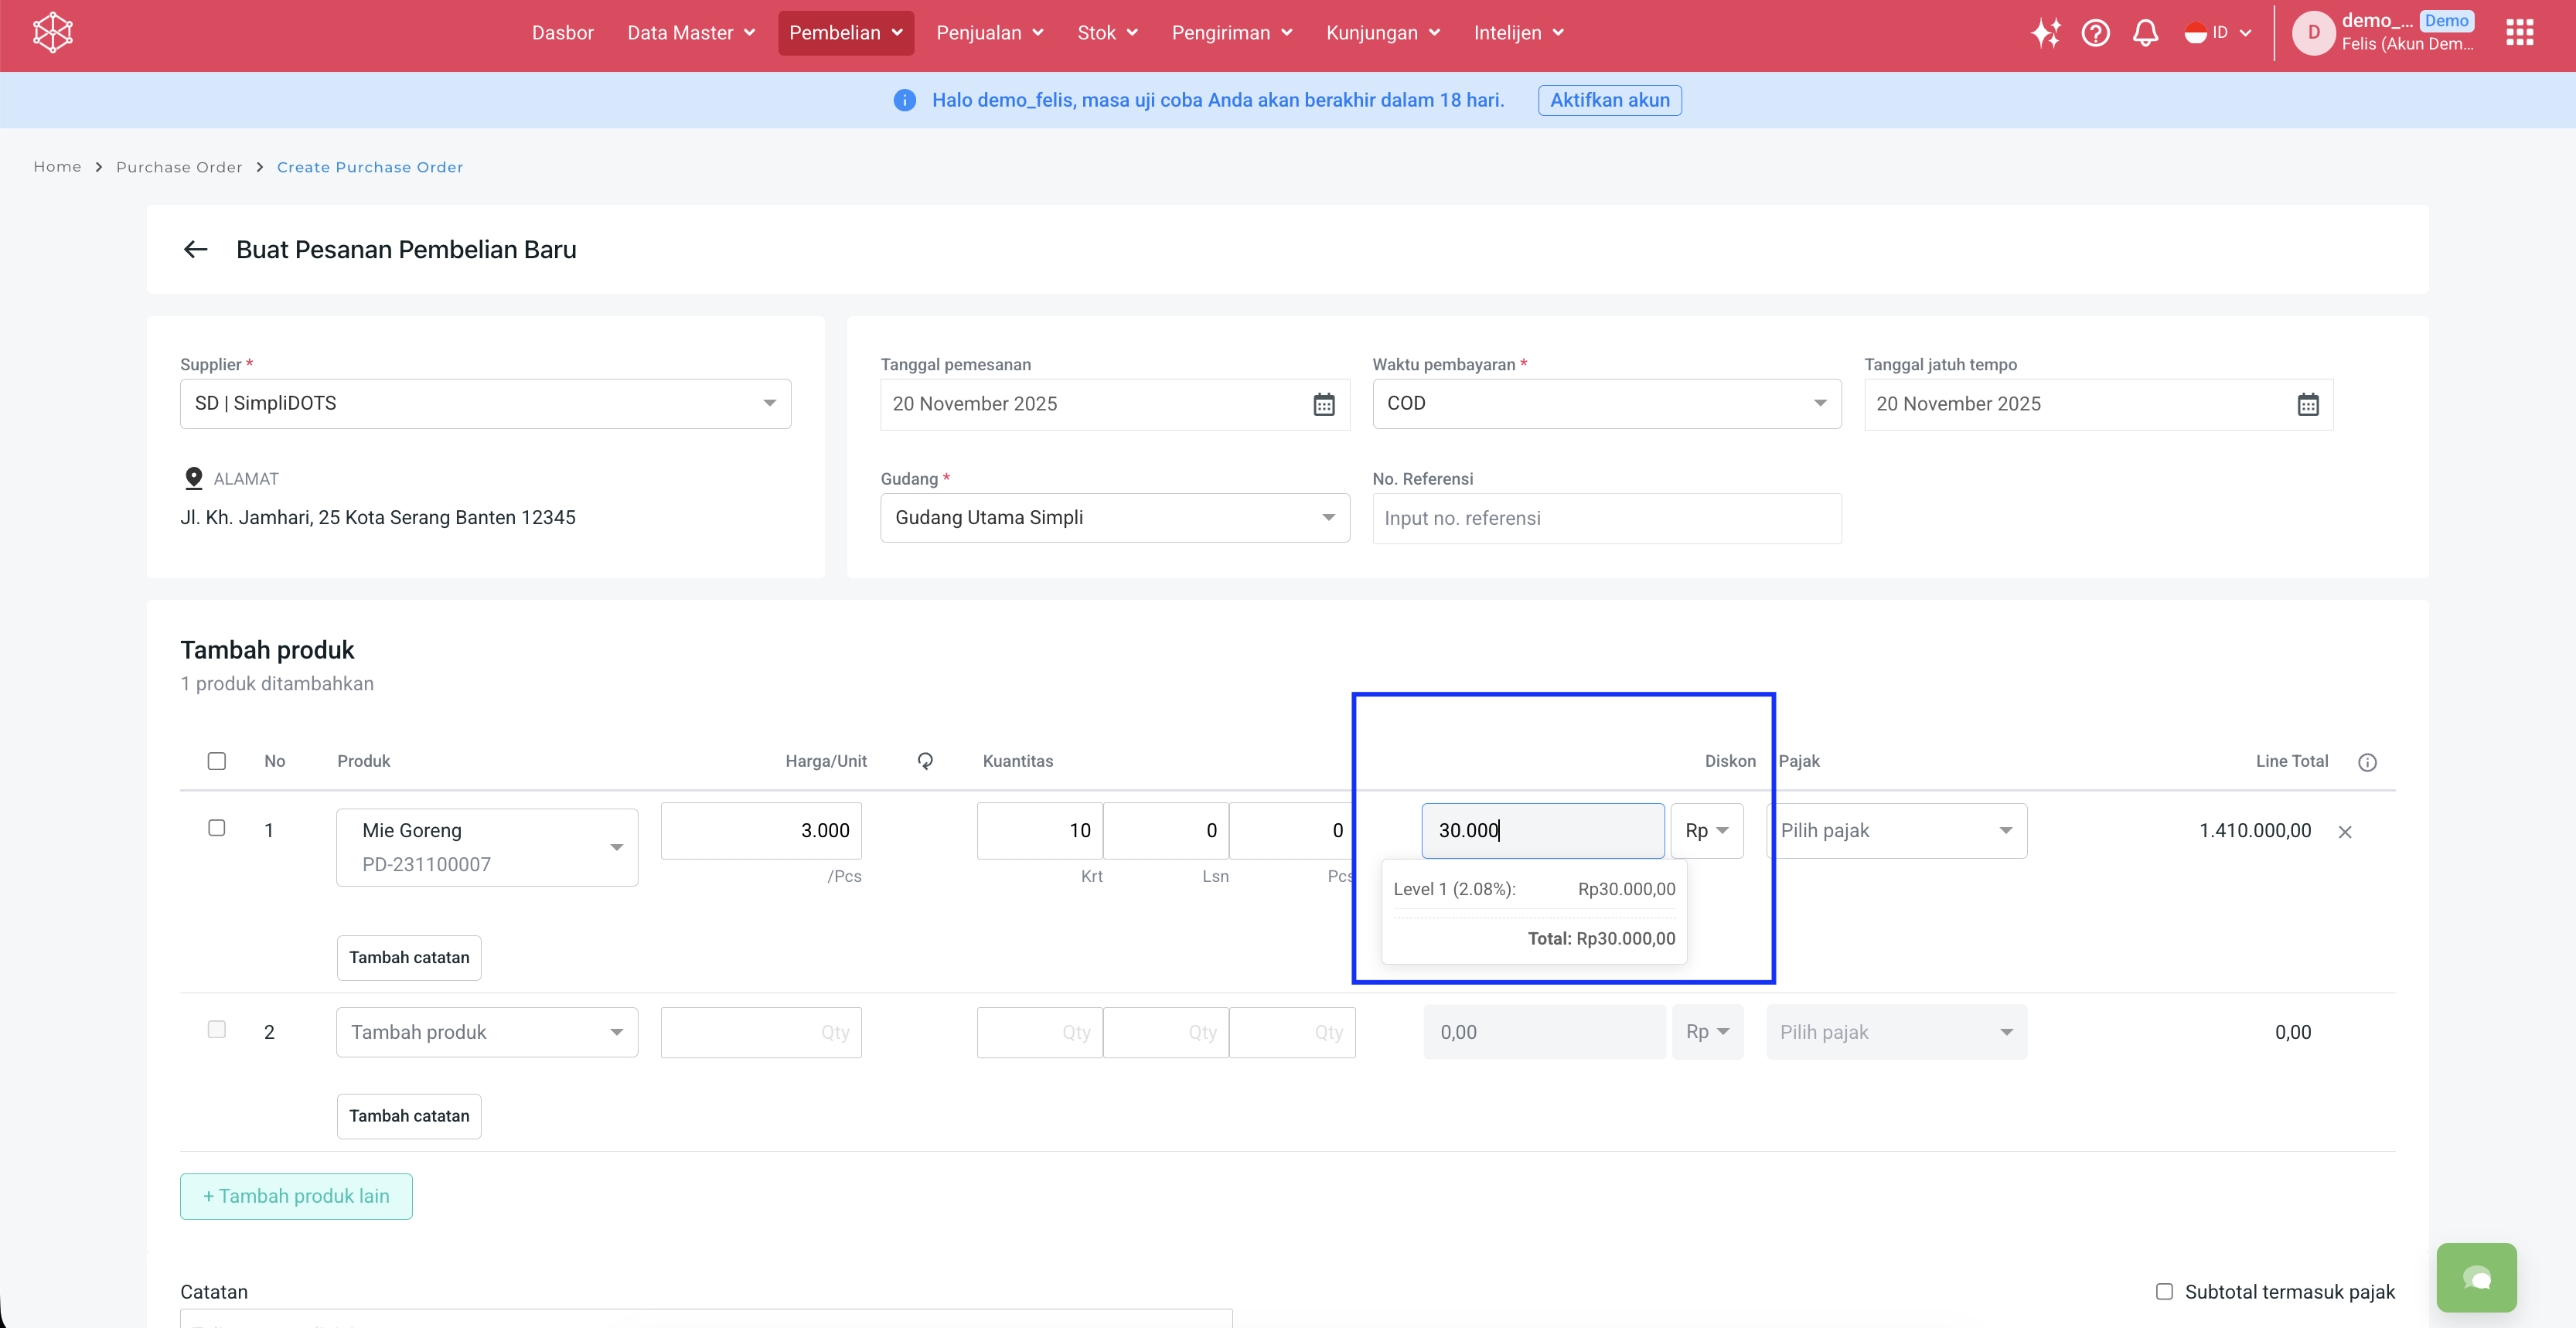Viewport: 2576px width, 1328px height.
Task: Open notifications bell icon
Action: pos(2145,33)
